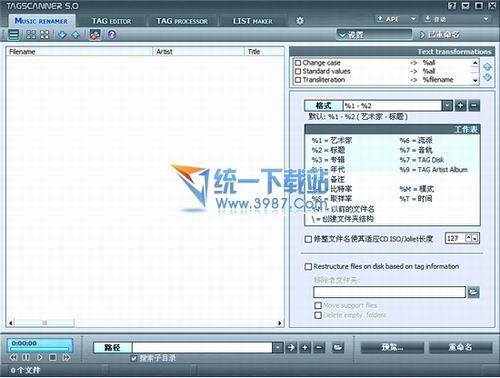Switch to the List Maker tab
The width and height of the screenshot is (500, 378).
(253, 21)
